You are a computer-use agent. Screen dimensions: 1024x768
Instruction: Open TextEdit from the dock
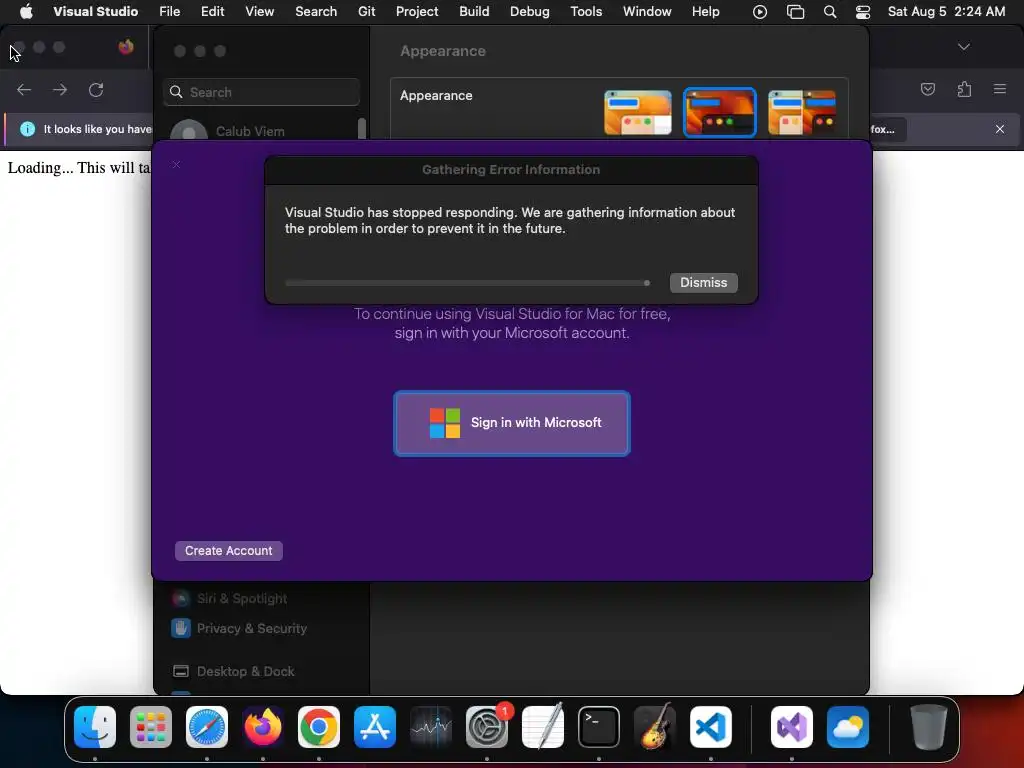pyautogui.click(x=543, y=727)
